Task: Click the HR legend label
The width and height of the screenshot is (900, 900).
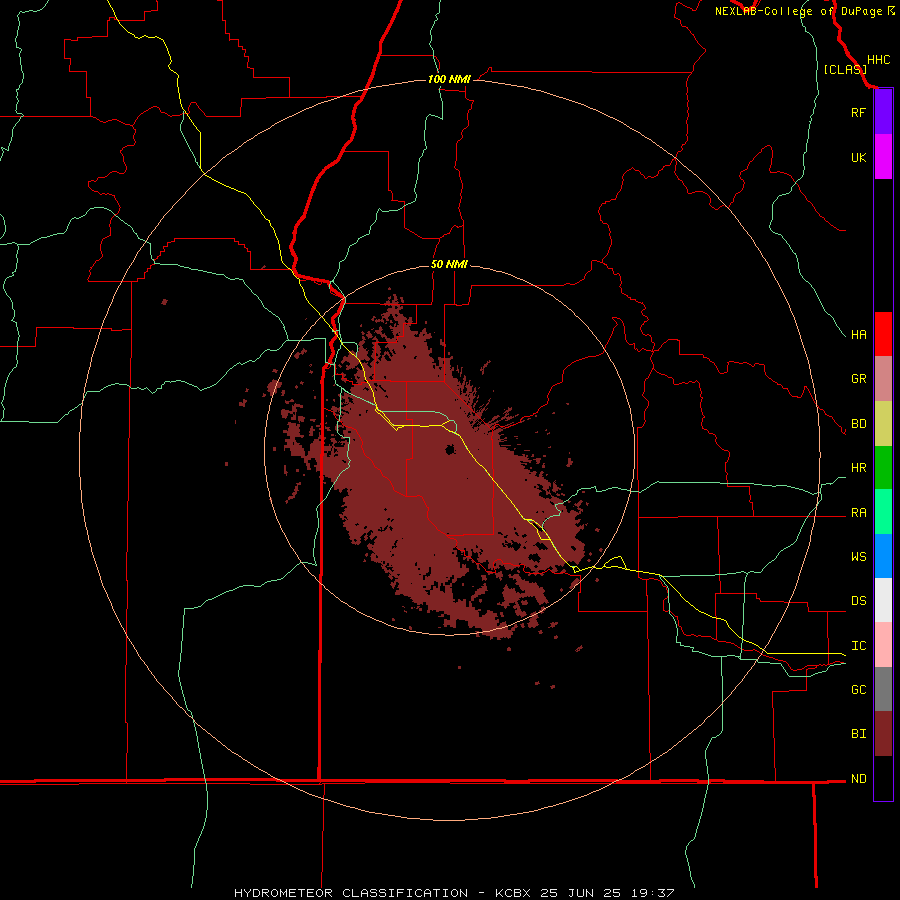Action: click(858, 468)
